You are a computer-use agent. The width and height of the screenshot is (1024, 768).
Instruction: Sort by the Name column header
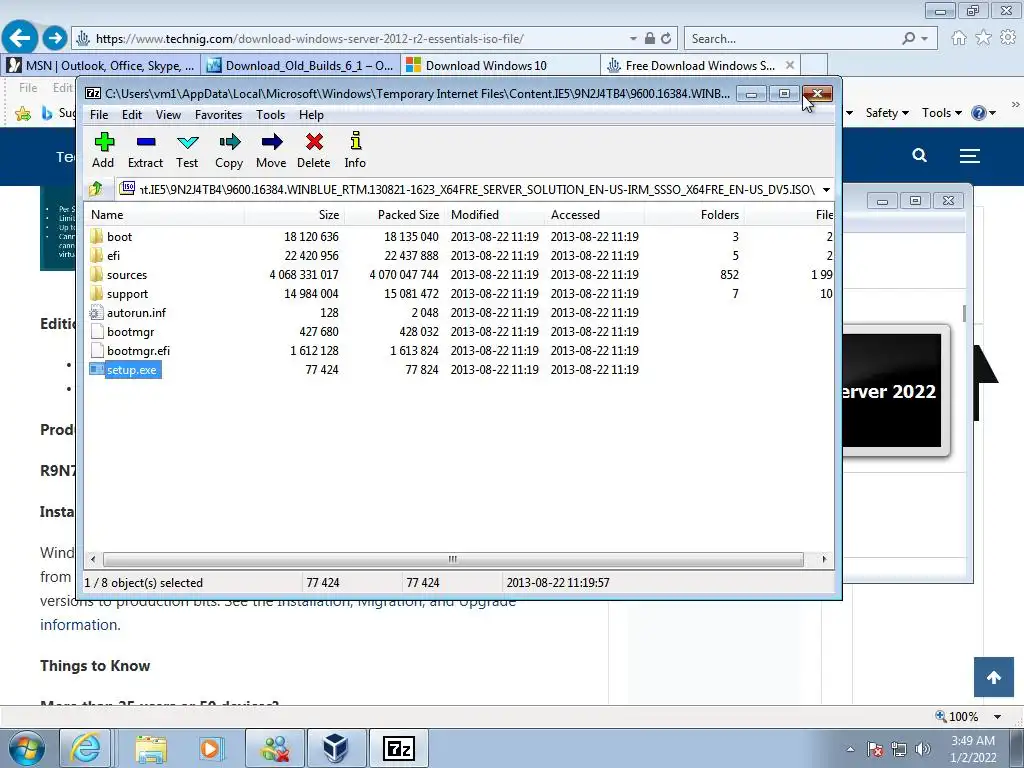coord(164,215)
